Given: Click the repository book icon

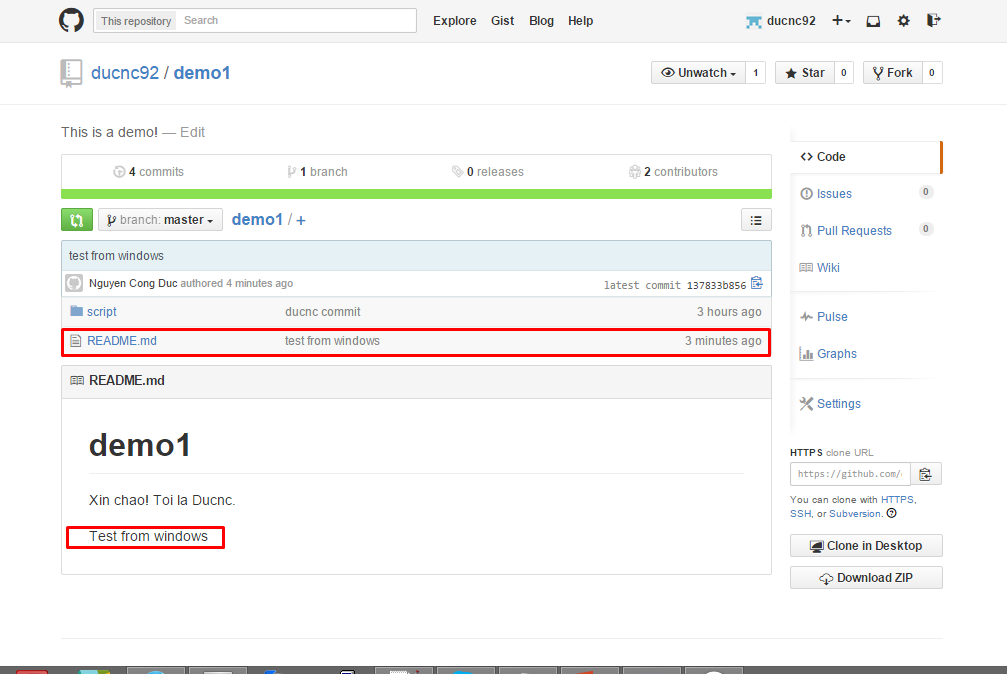Looking at the screenshot, I should pyautogui.click(x=71, y=73).
